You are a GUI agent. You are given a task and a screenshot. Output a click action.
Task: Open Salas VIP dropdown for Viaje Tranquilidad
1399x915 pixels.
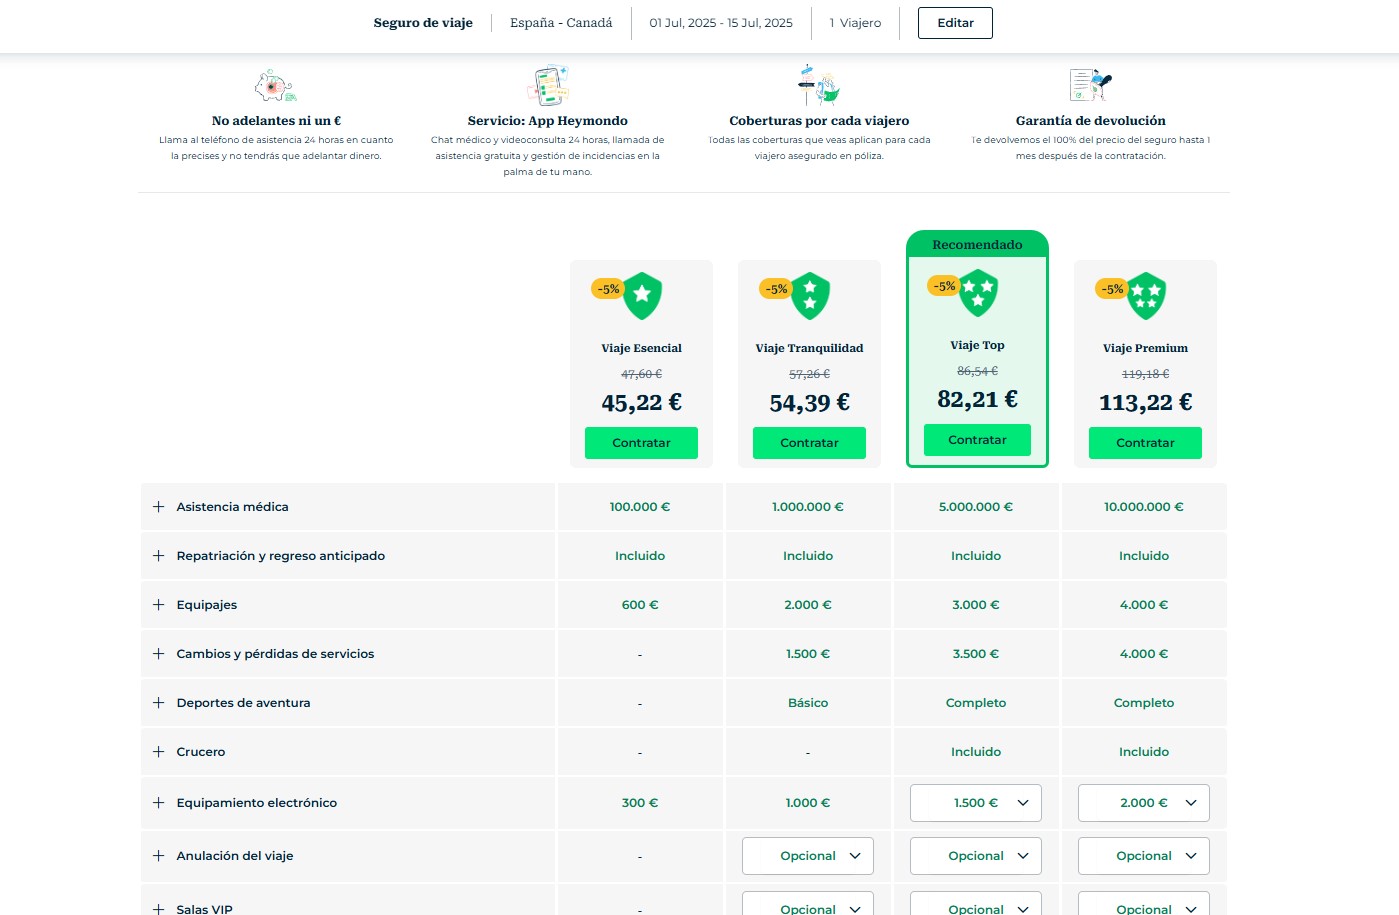point(808,903)
